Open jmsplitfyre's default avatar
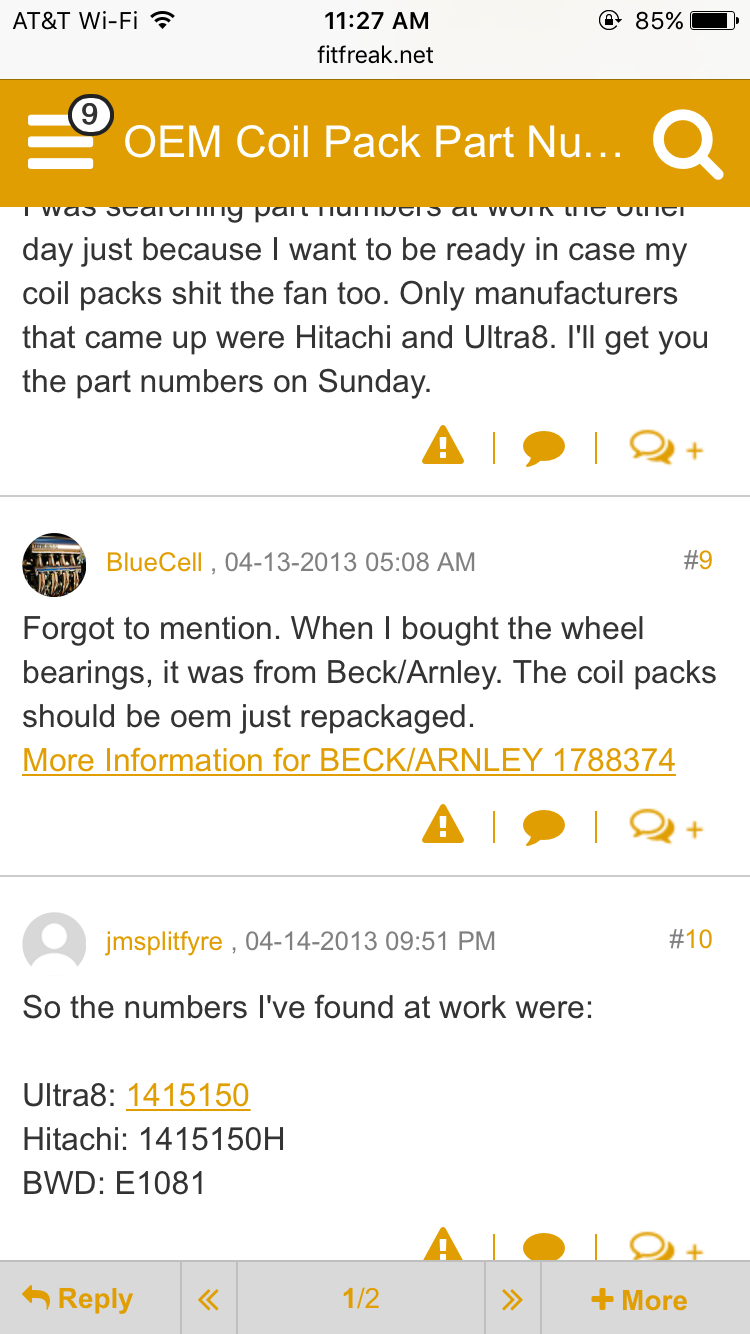 54,943
